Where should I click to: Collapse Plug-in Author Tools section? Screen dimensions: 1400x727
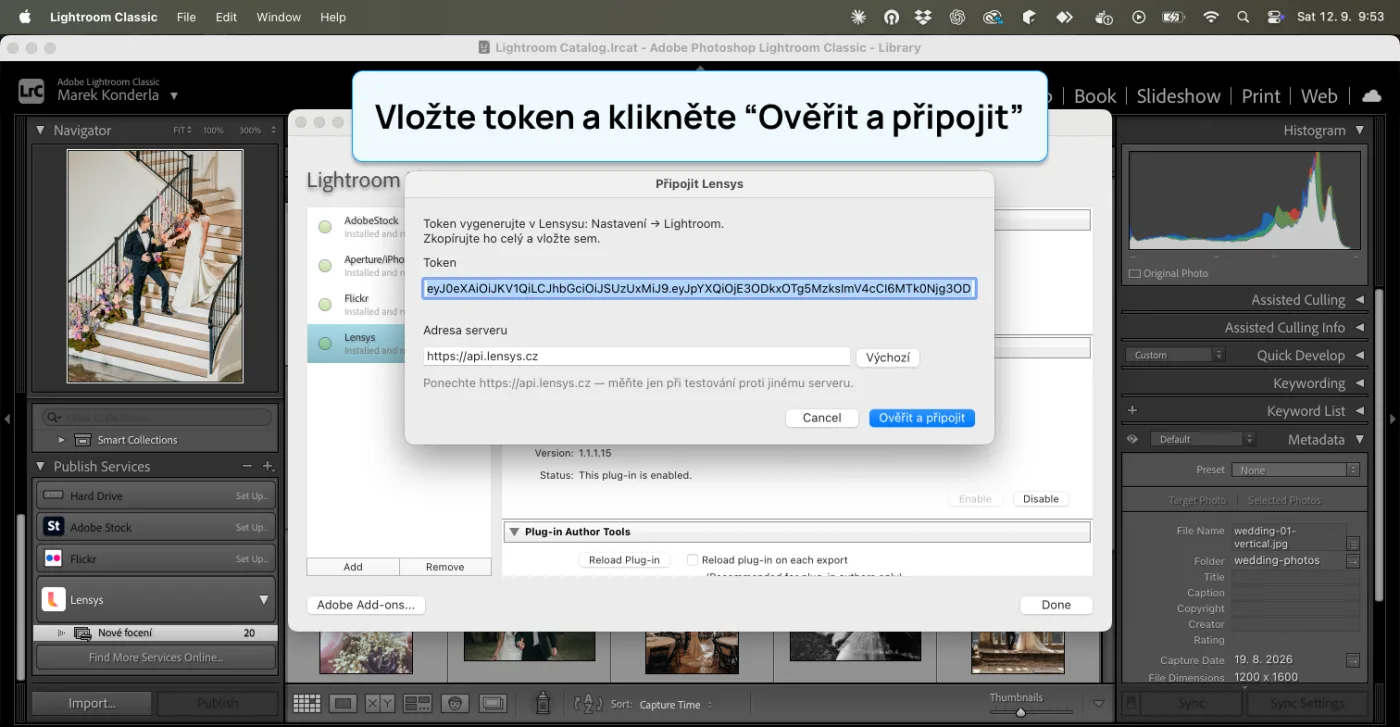coord(514,532)
